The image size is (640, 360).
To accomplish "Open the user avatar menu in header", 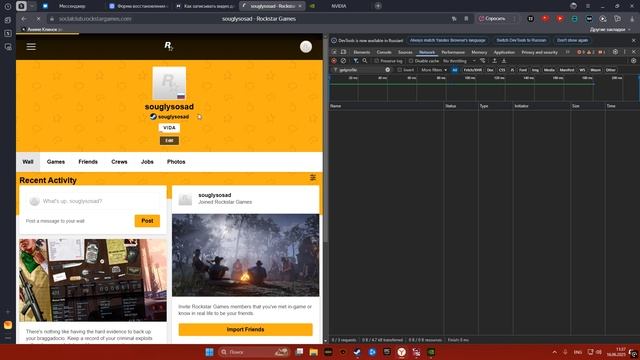I will [306, 47].
